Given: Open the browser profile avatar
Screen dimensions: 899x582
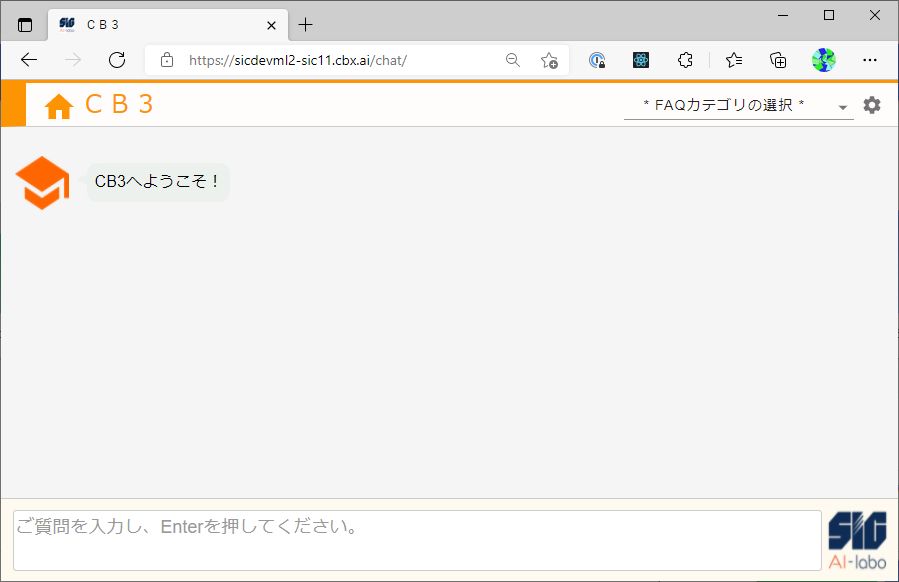Looking at the screenshot, I should pos(823,60).
